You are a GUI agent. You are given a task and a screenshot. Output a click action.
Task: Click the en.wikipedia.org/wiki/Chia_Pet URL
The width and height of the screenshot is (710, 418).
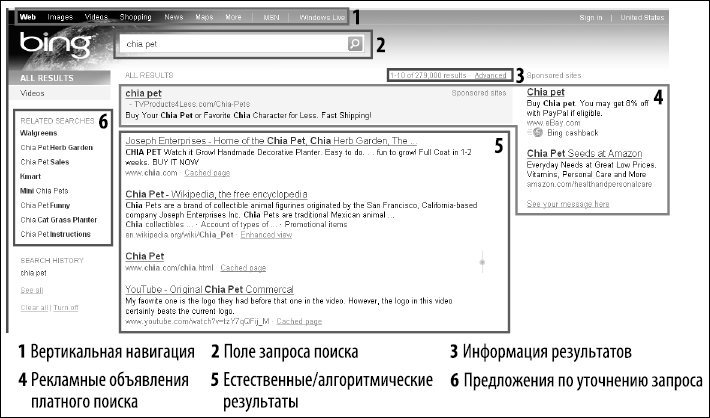pos(179,235)
